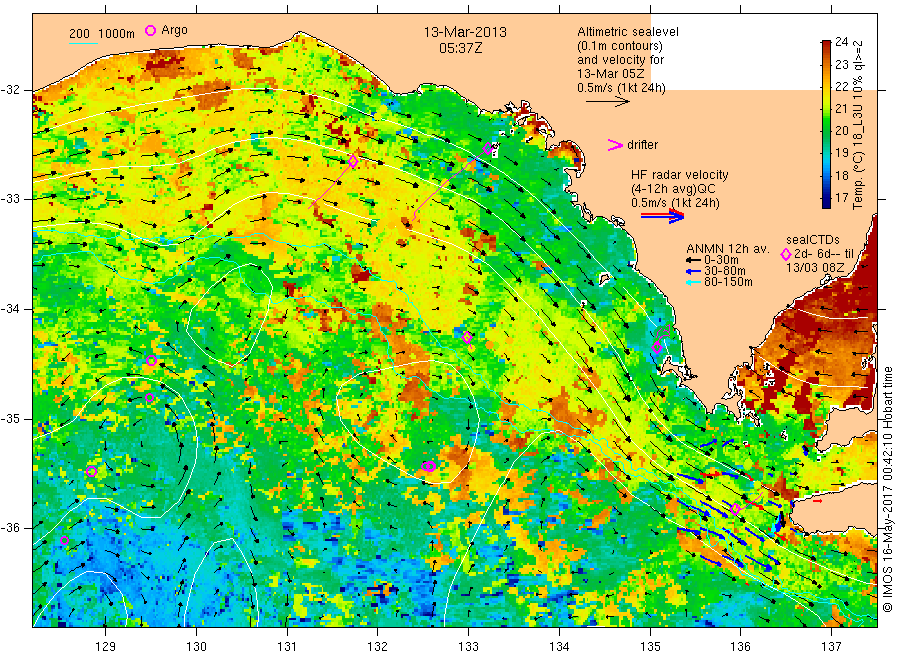Screen dimensions: 900x660
Task: Click the 13/03 08Z text
Action: click(815, 268)
